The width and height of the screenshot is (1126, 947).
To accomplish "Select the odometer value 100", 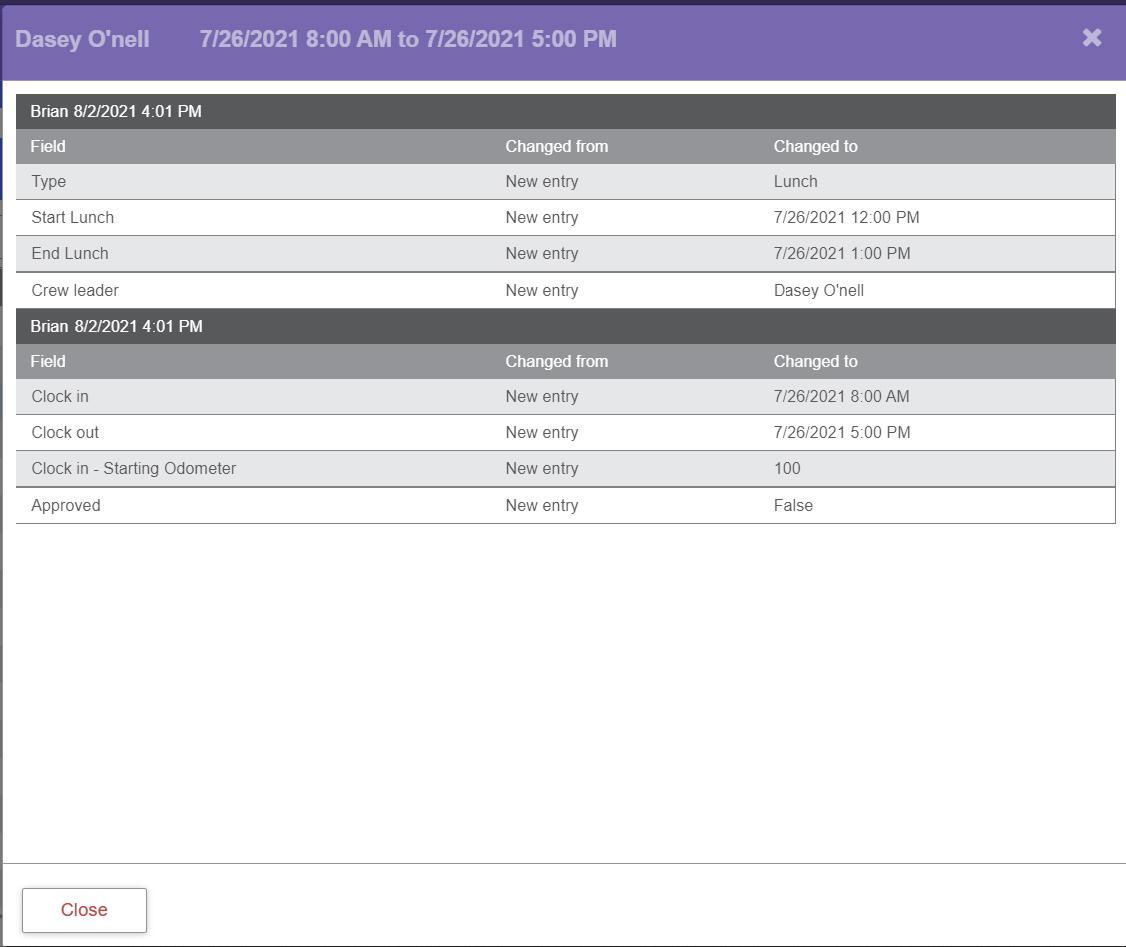I will (787, 469).
